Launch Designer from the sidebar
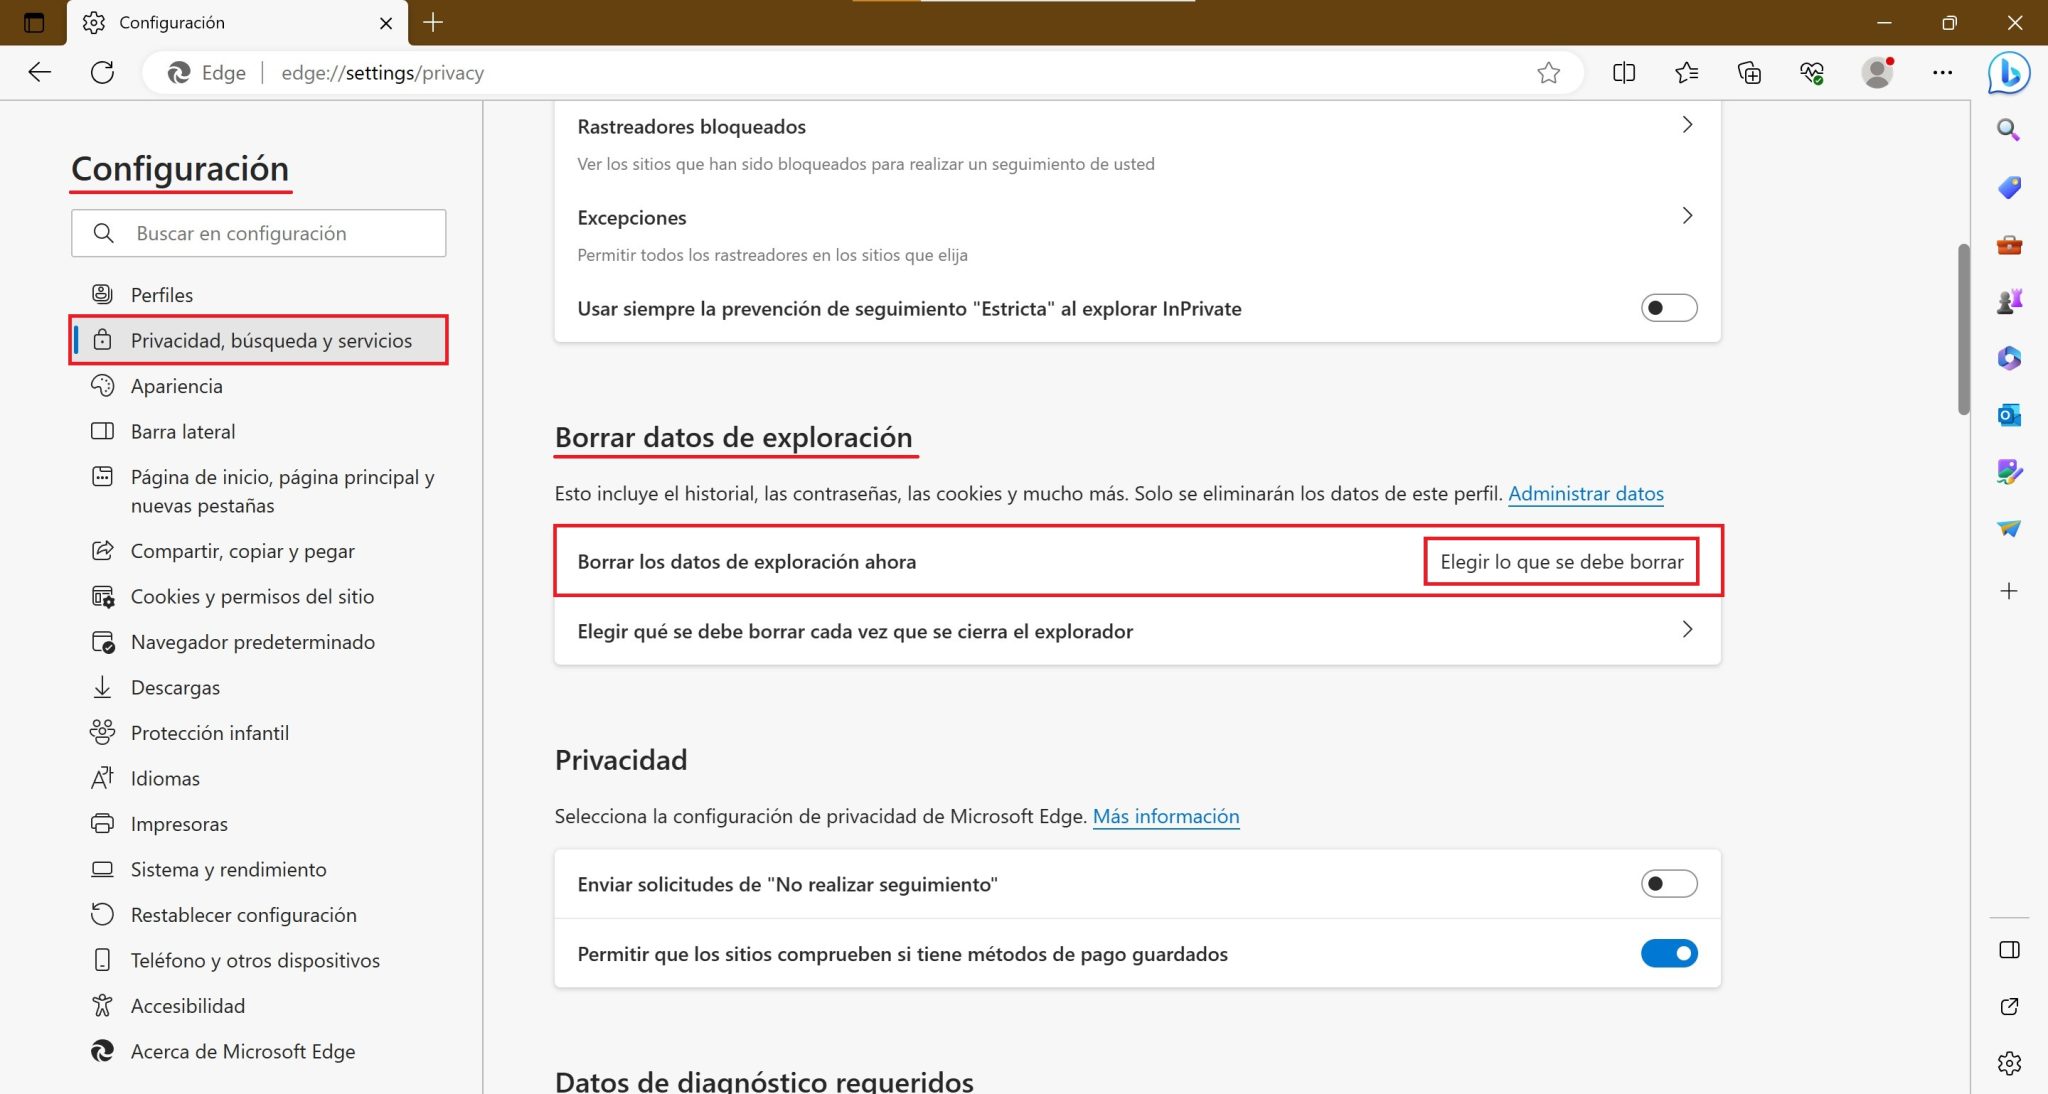Image resolution: width=2048 pixels, height=1094 pixels. [2010, 471]
